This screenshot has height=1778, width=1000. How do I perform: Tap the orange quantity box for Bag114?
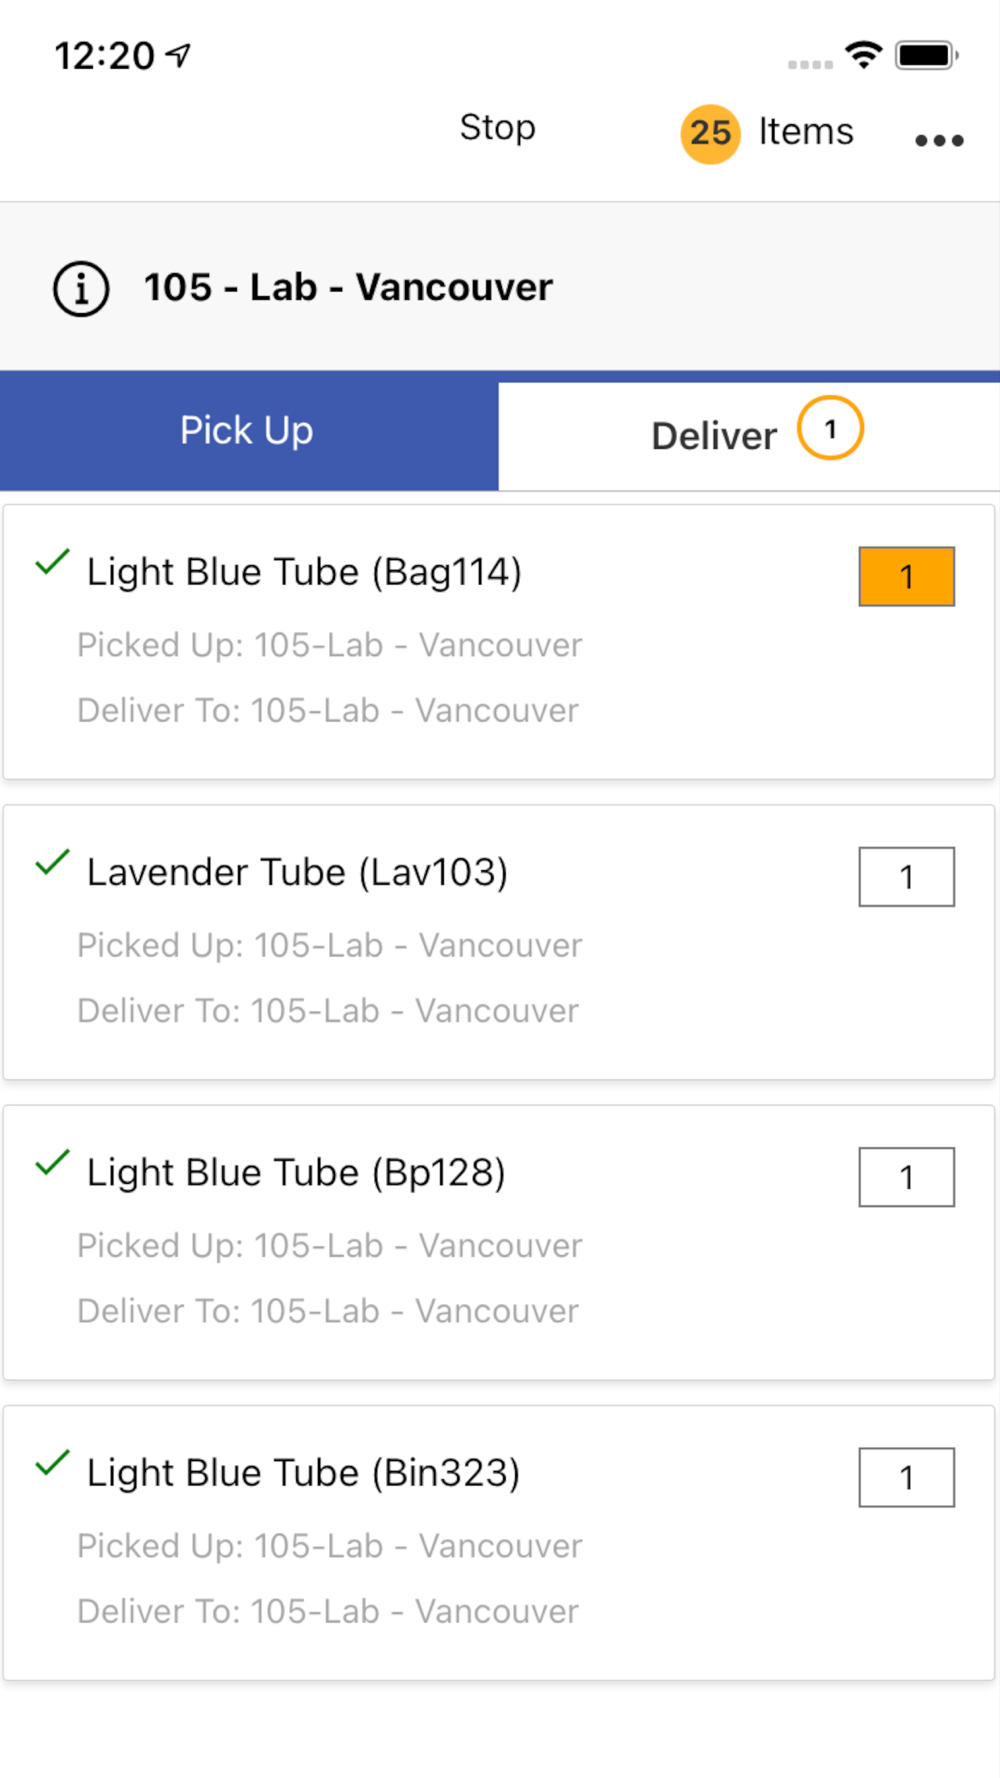point(906,577)
